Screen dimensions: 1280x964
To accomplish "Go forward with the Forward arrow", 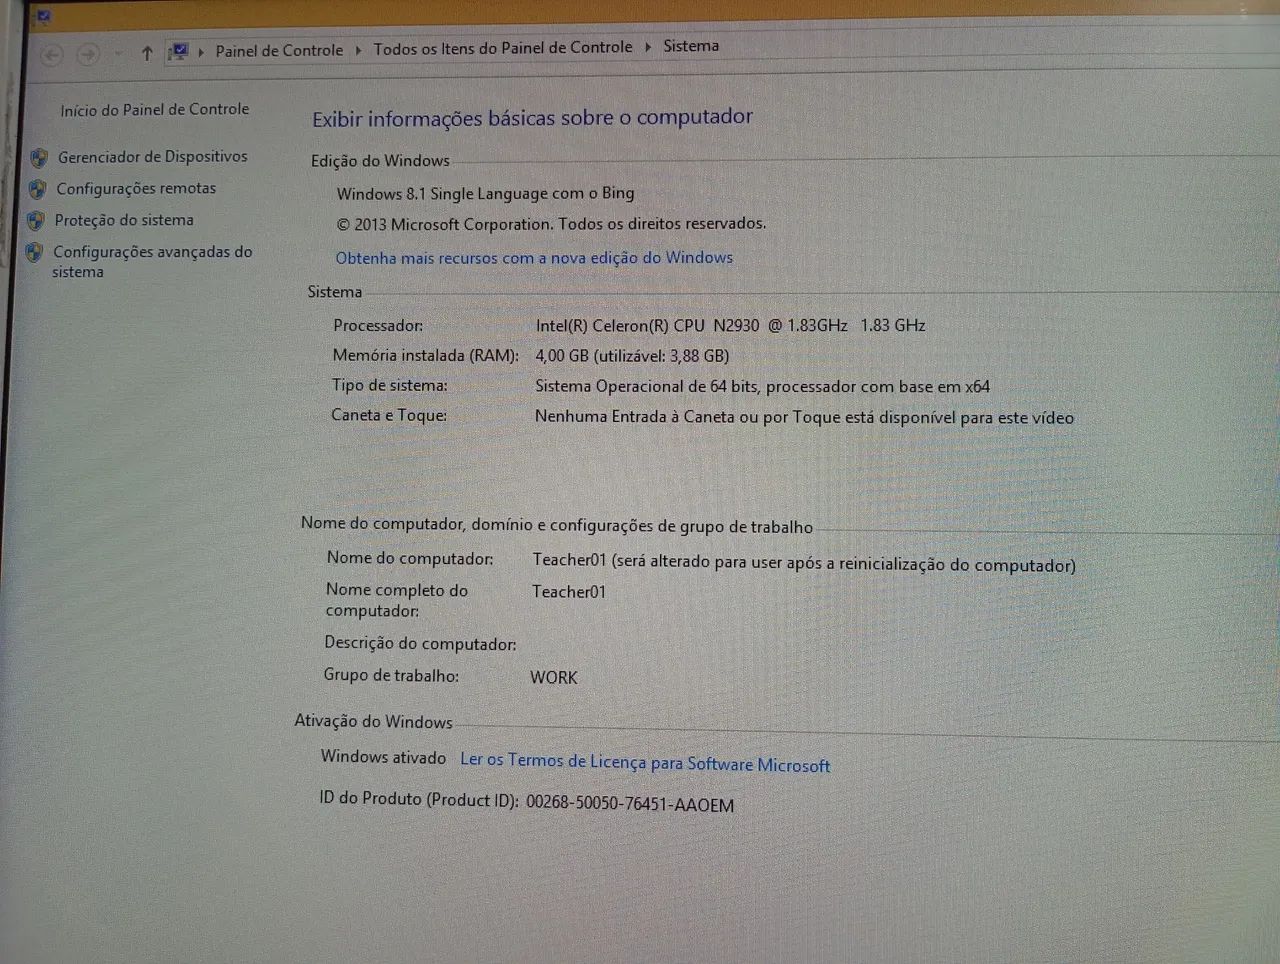I will point(88,54).
